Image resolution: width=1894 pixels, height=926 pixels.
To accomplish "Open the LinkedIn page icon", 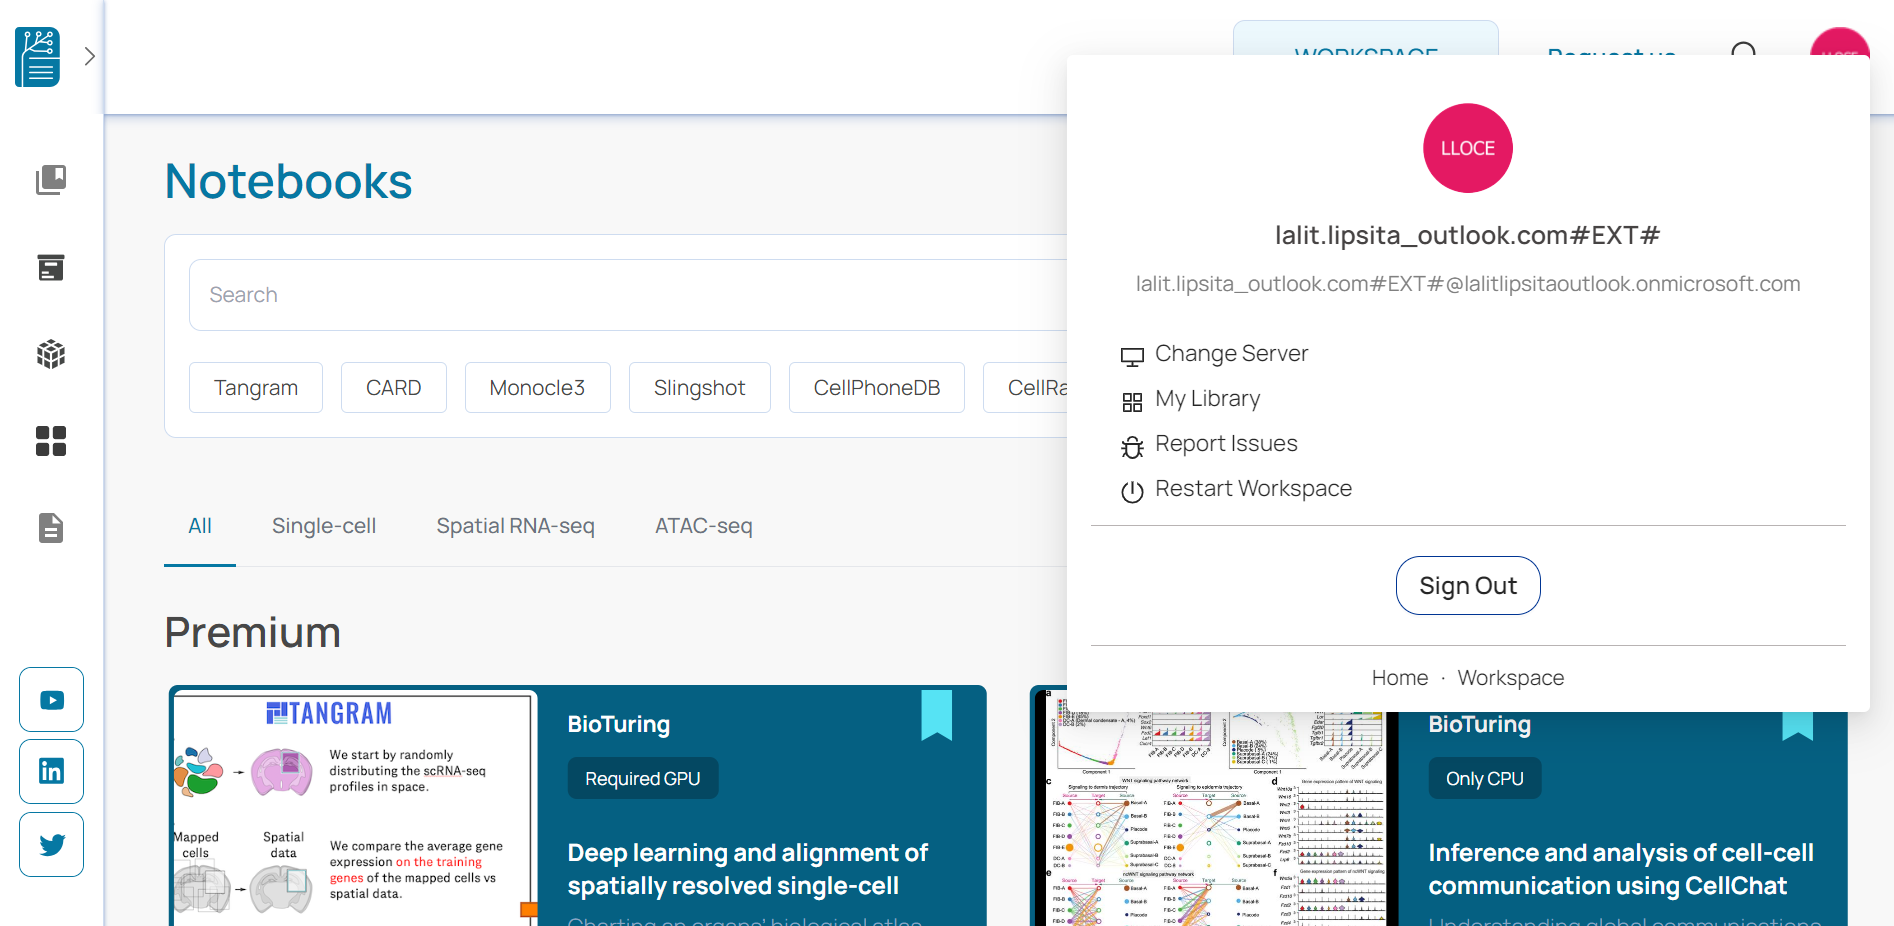I will pyautogui.click(x=51, y=772).
